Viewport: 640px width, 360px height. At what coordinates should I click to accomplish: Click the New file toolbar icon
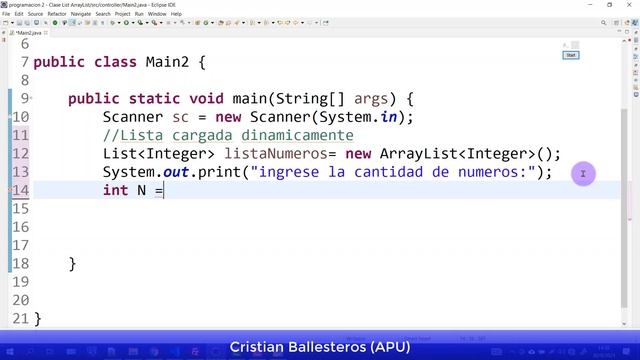pyautogui.click(x=5, y=23)
